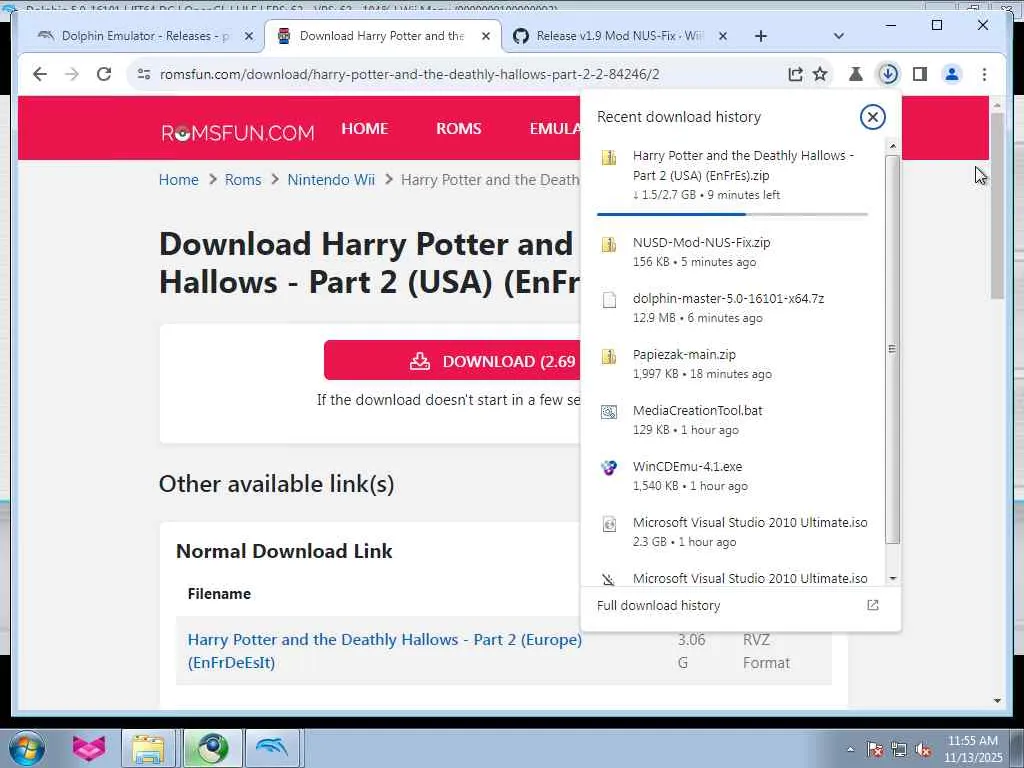Viewport: 1024px width, 768px height.
Task: Open WinCDEmu-4.1.exe from download list
Action: (x=734, y=476)
